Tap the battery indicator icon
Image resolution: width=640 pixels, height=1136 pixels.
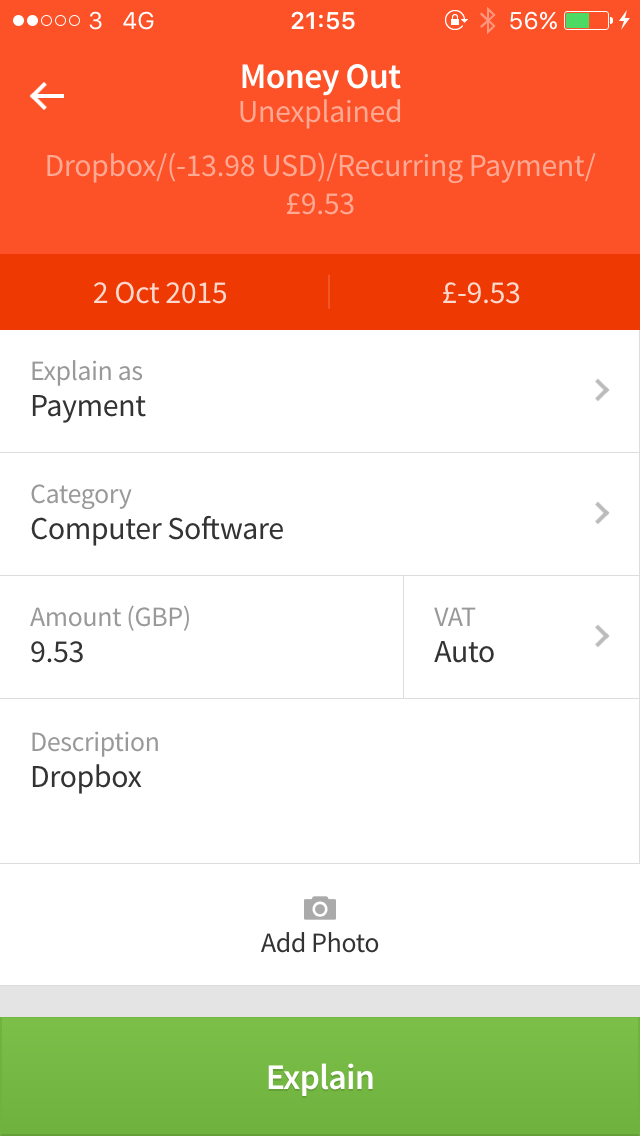[x=587, y=21]
